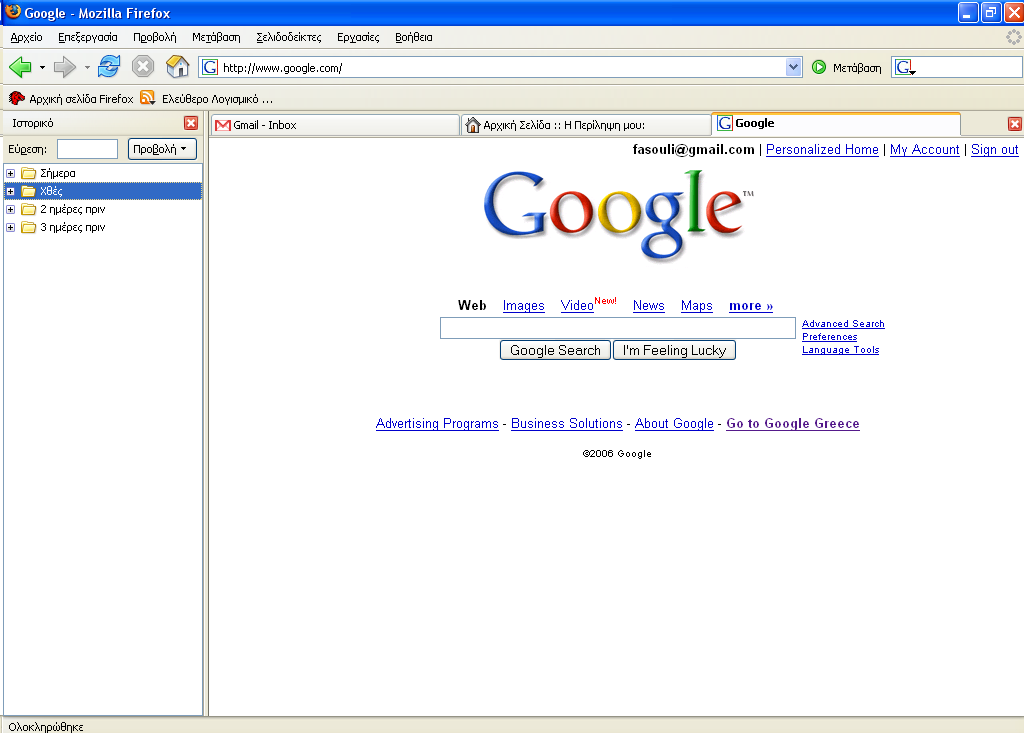Switch to the Gmail - Inbox tab

pyautogui.click(x=335, y=125)
